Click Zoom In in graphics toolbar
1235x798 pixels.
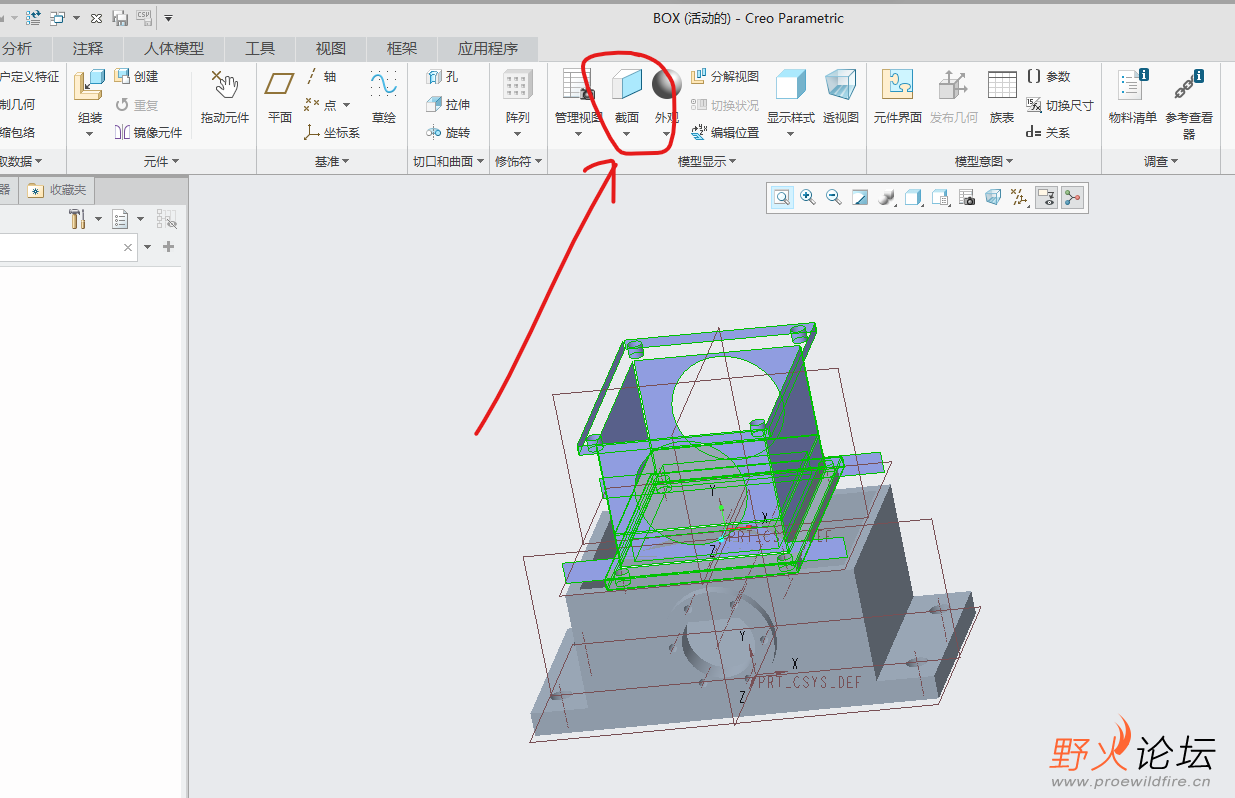(808, 198)
